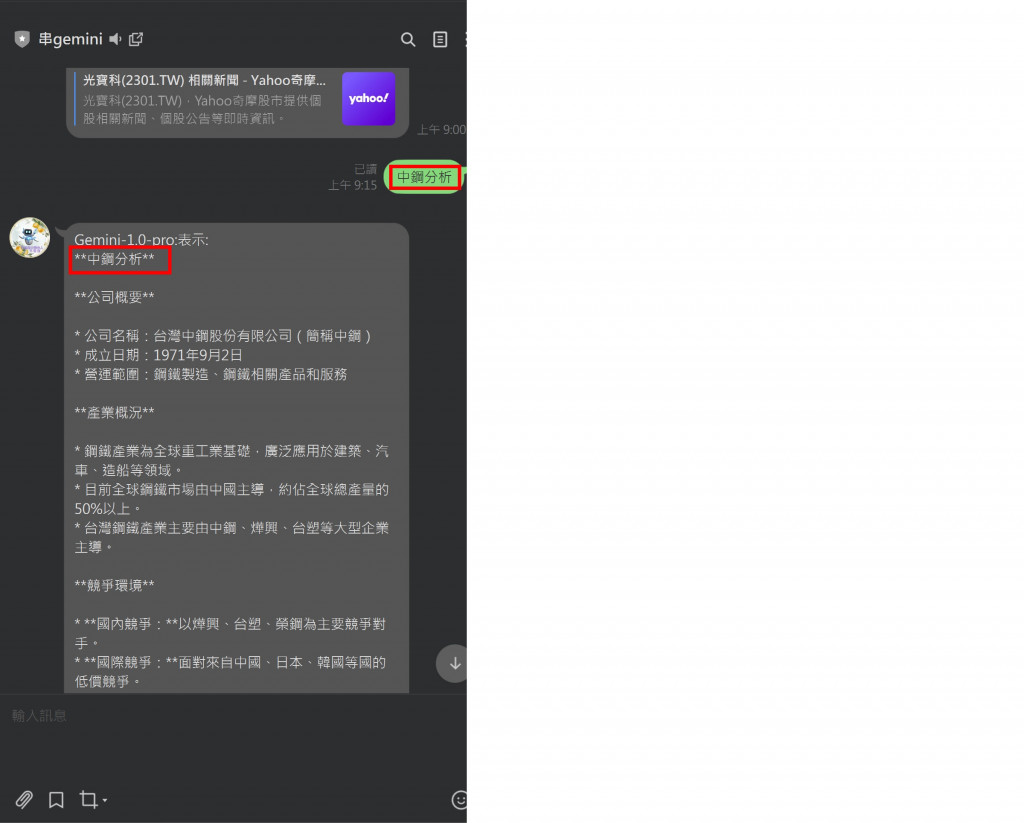1024x823 pixels.
Task: Expand the capture options dropdown arrow
Action: (104, 800)
